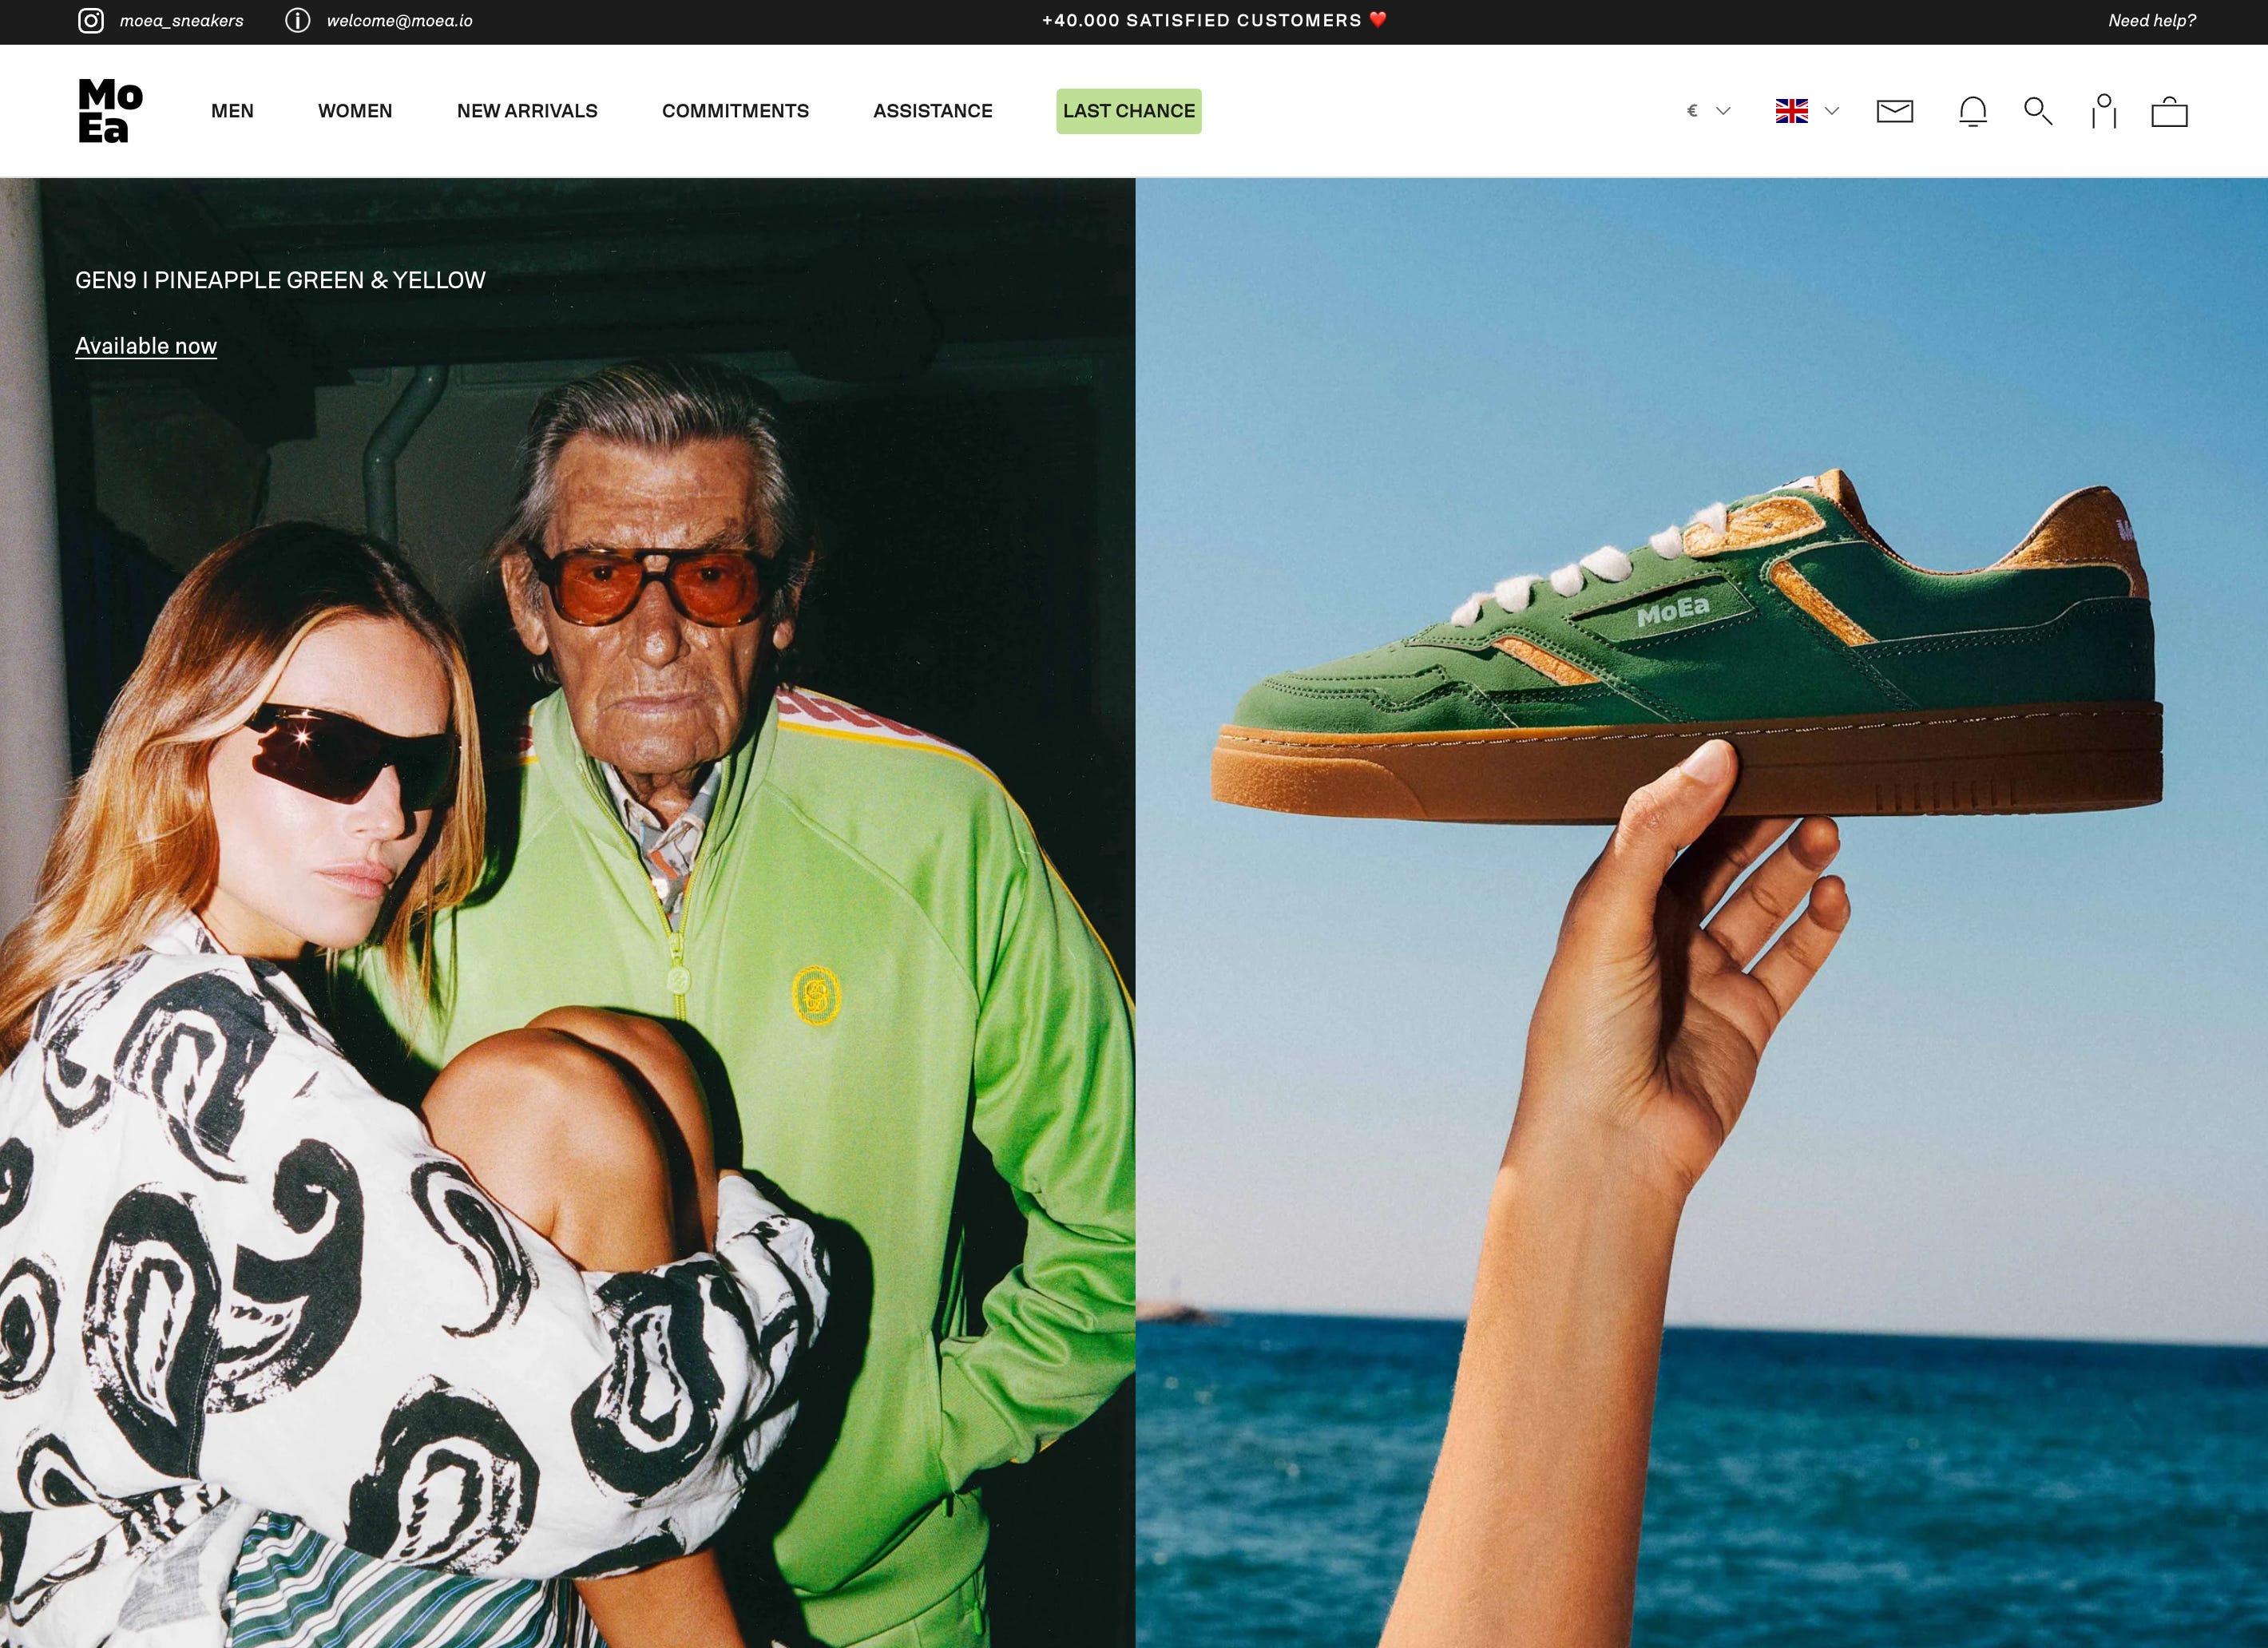Follow the 'Available now' link
Screen dimensions: 2268x1648
[x=146, y=346]
